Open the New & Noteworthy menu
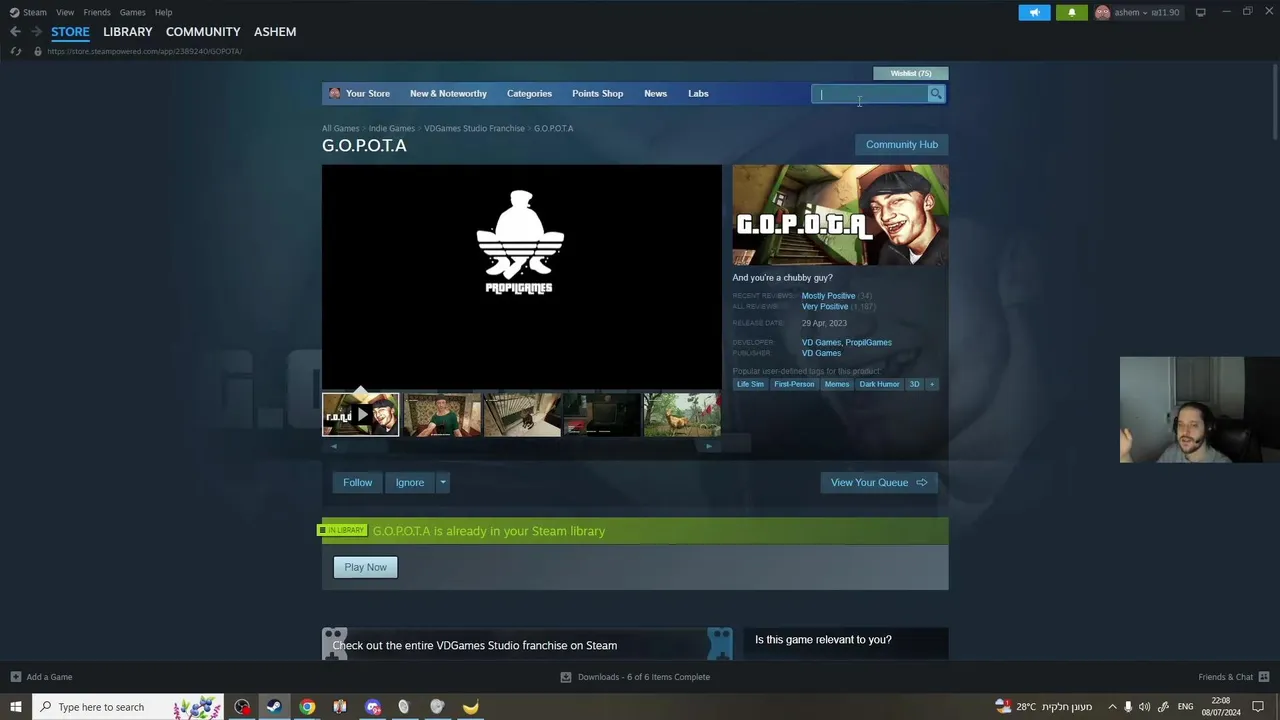 pyautogui.click(x=448, y=94)
